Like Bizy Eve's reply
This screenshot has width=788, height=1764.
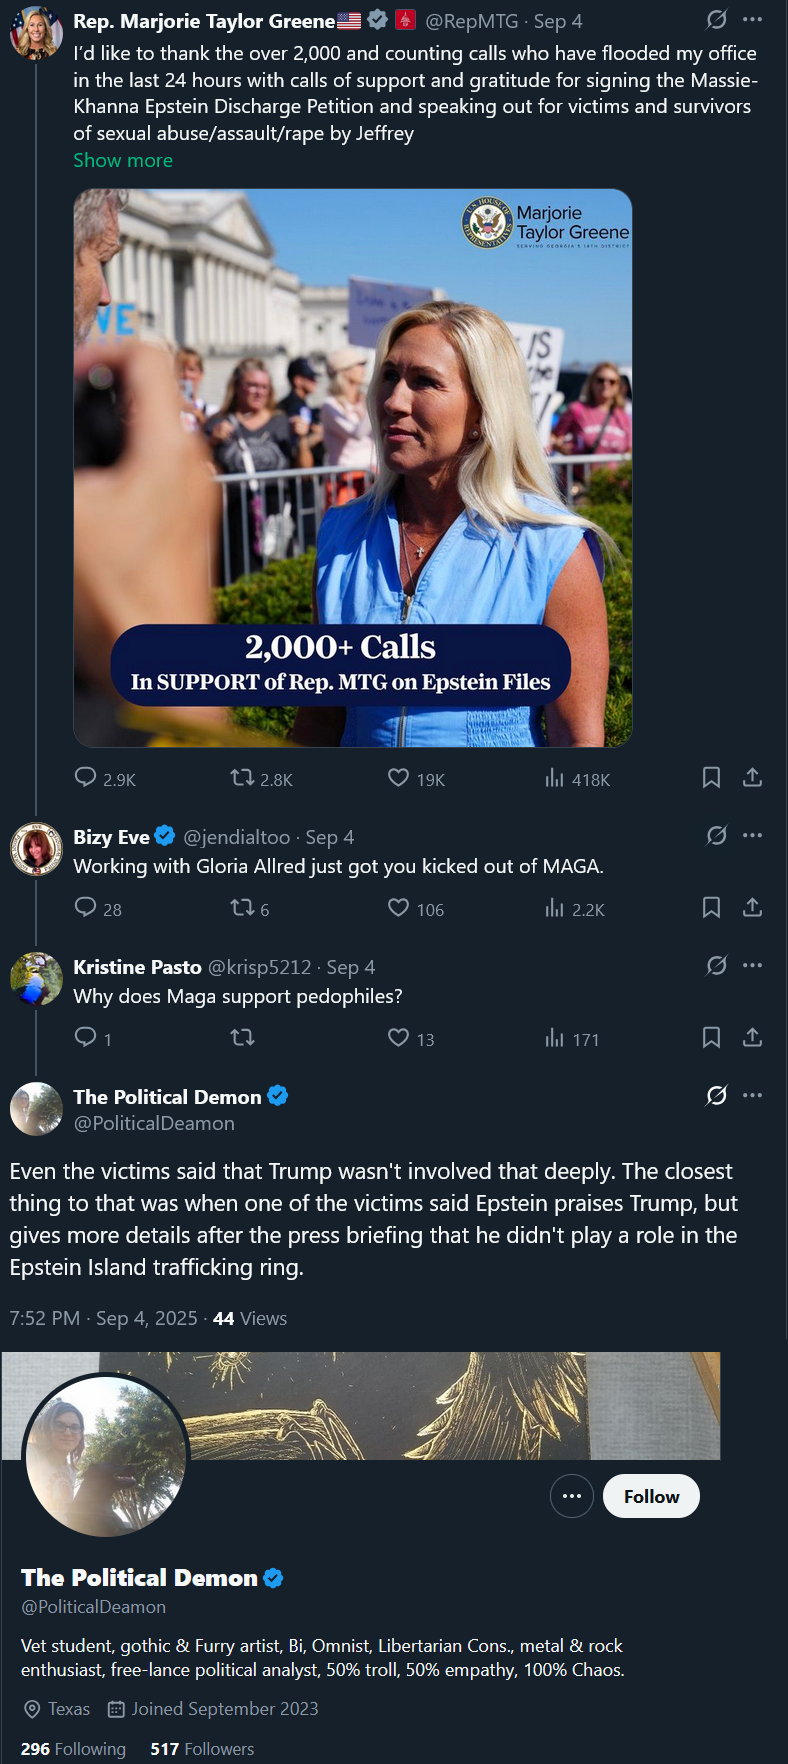pyautogui.click(x=398, y=908)
